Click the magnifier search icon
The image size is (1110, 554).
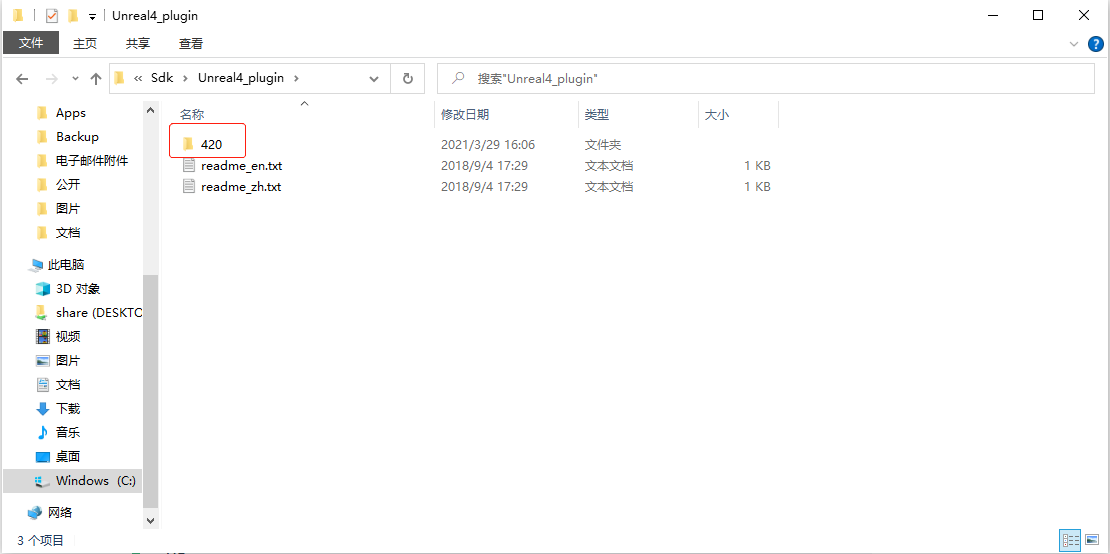[x=459, y=79]
